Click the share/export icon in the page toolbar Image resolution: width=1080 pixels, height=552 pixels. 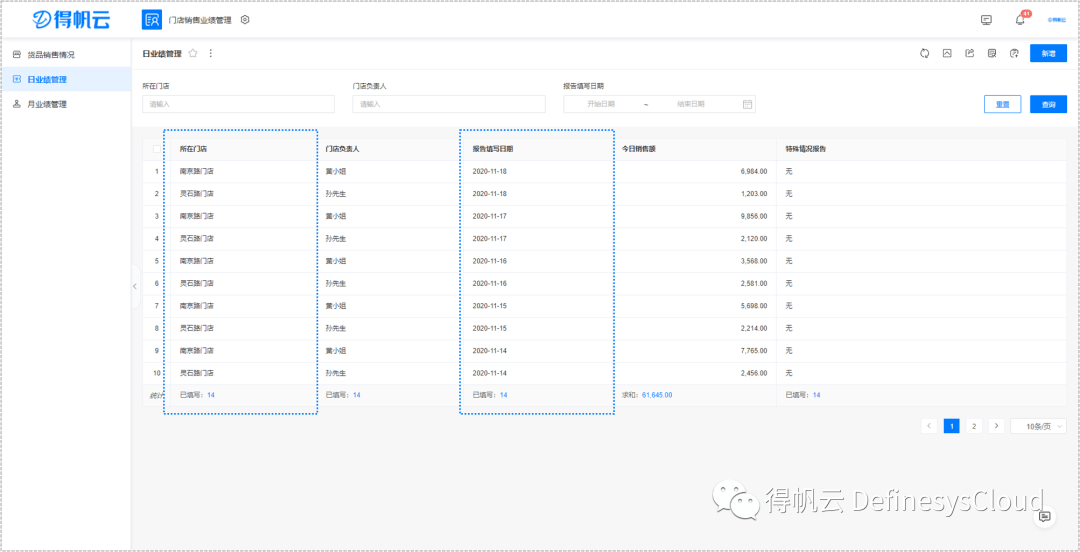(x=969, y=53)
